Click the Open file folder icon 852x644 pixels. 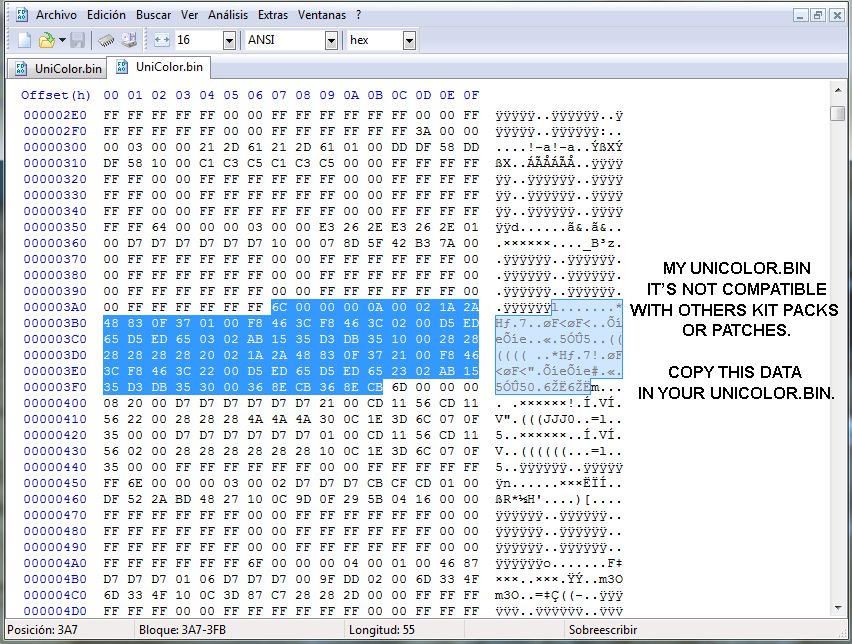pos(46,40)
